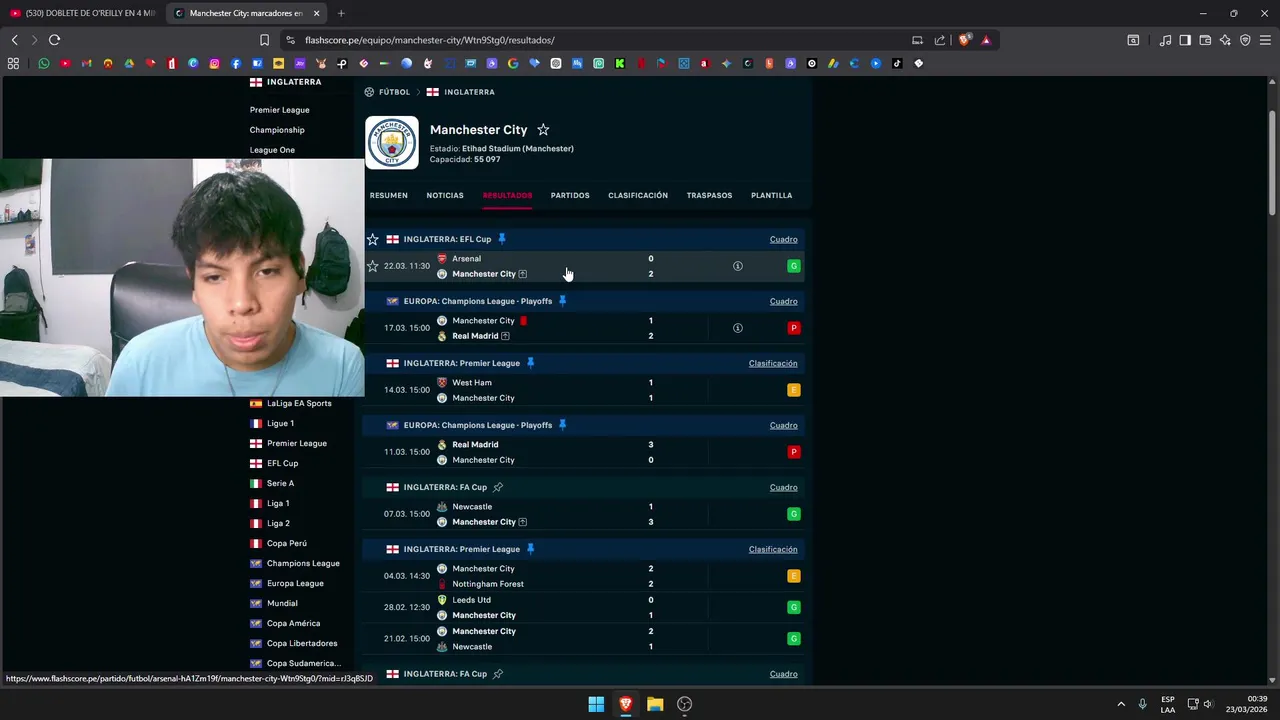The height and width of the screenshot is (720, 1280).
Task: Click green G badge for 21.02 Newcastle match
Action: point(794,638)
